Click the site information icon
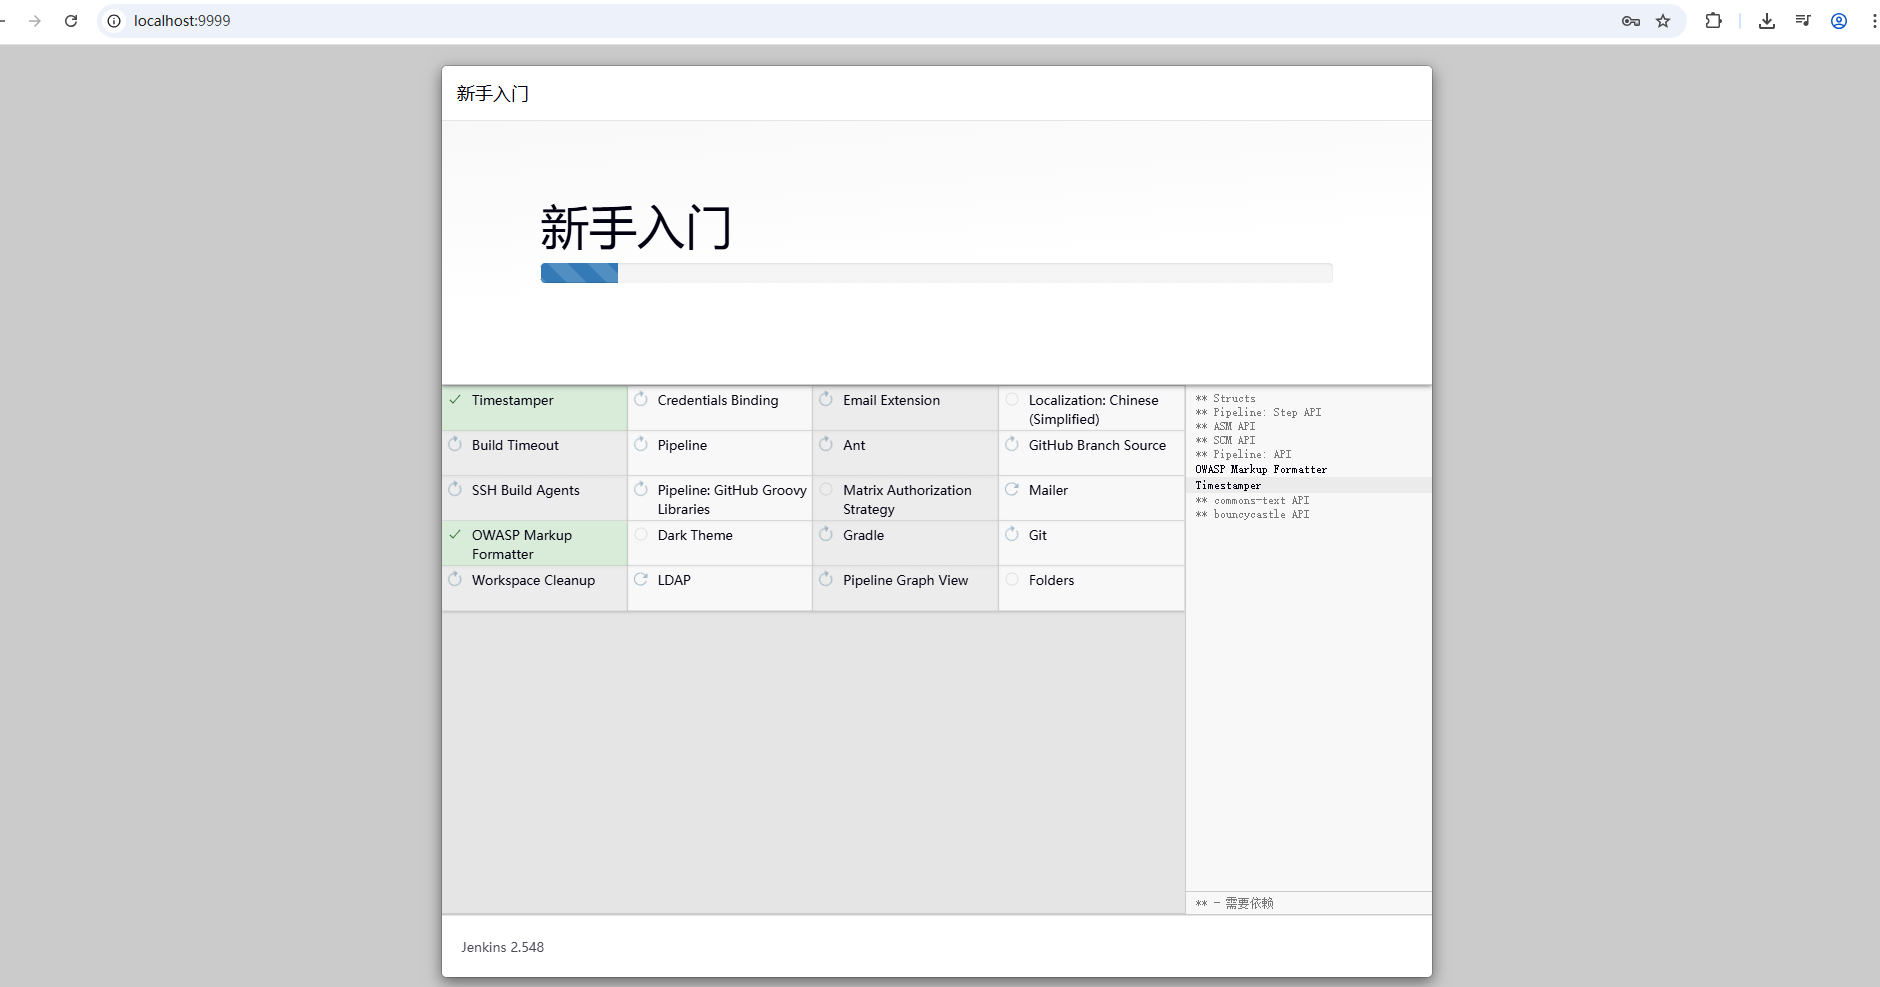This screenshot has width=1880, height=987. coord(114,21)
